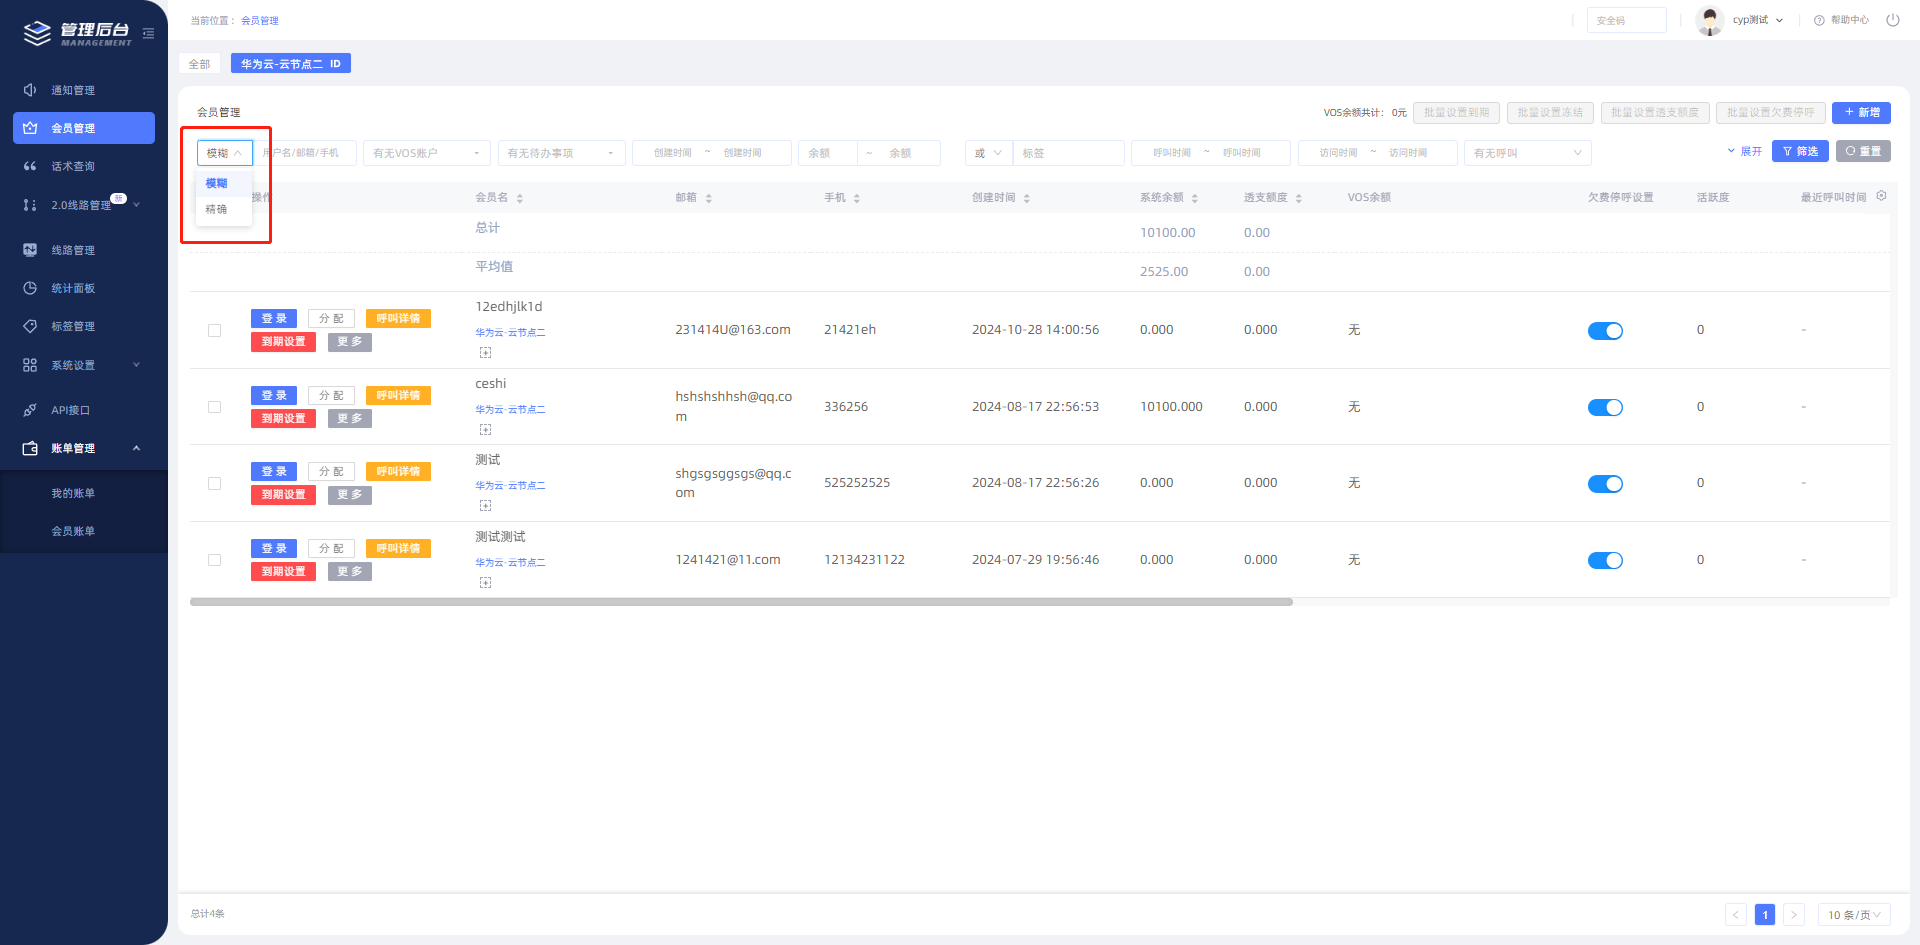Toggle 欠费停呼 switch for 测试测试
1920x945 pixels.
[x=1605, y=560]
